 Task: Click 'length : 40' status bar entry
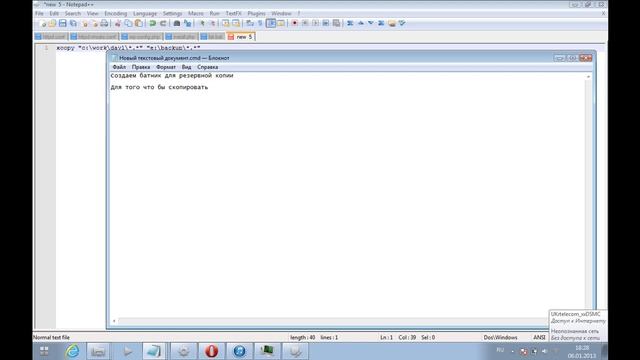click(x=302, y=338)
